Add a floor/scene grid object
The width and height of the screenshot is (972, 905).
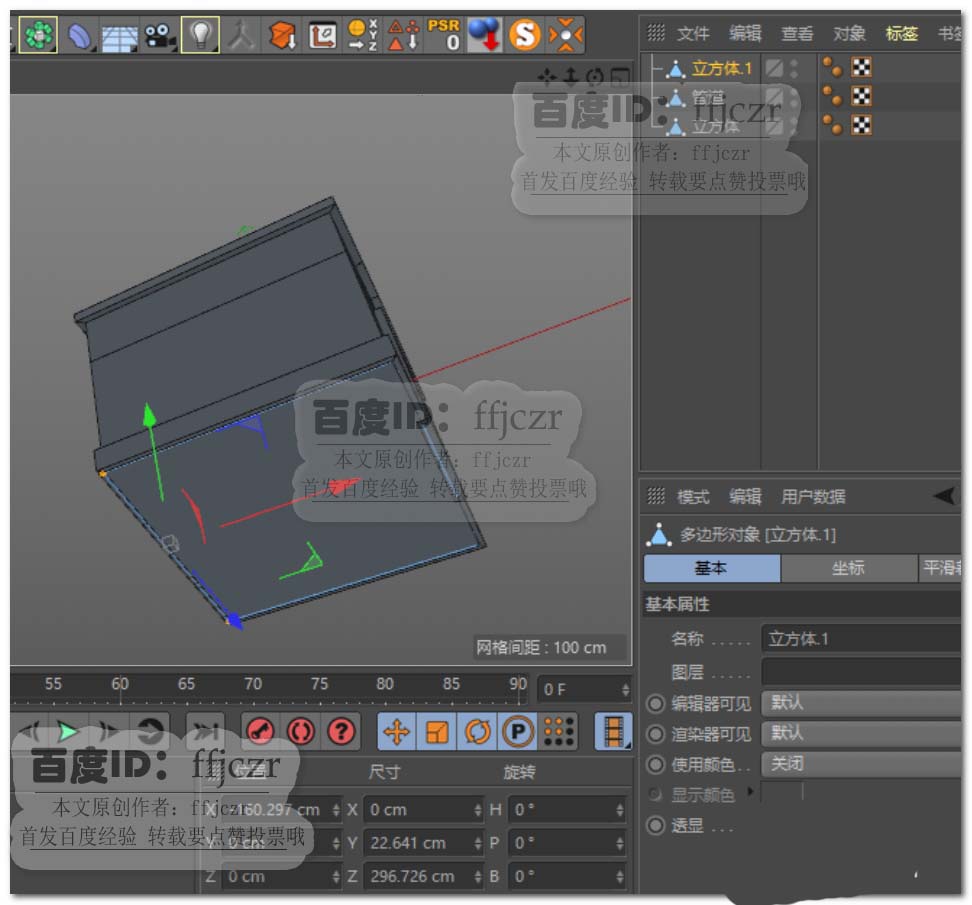pos(119,37)
